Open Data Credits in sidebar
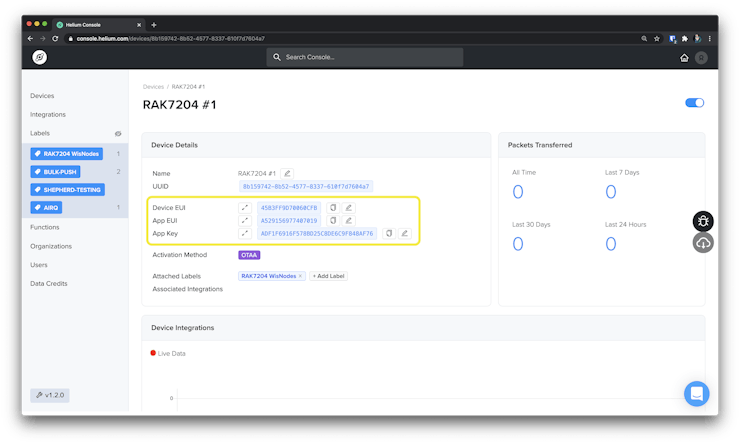The width and height of the screenshot is (740, 444). click(49, 284)
